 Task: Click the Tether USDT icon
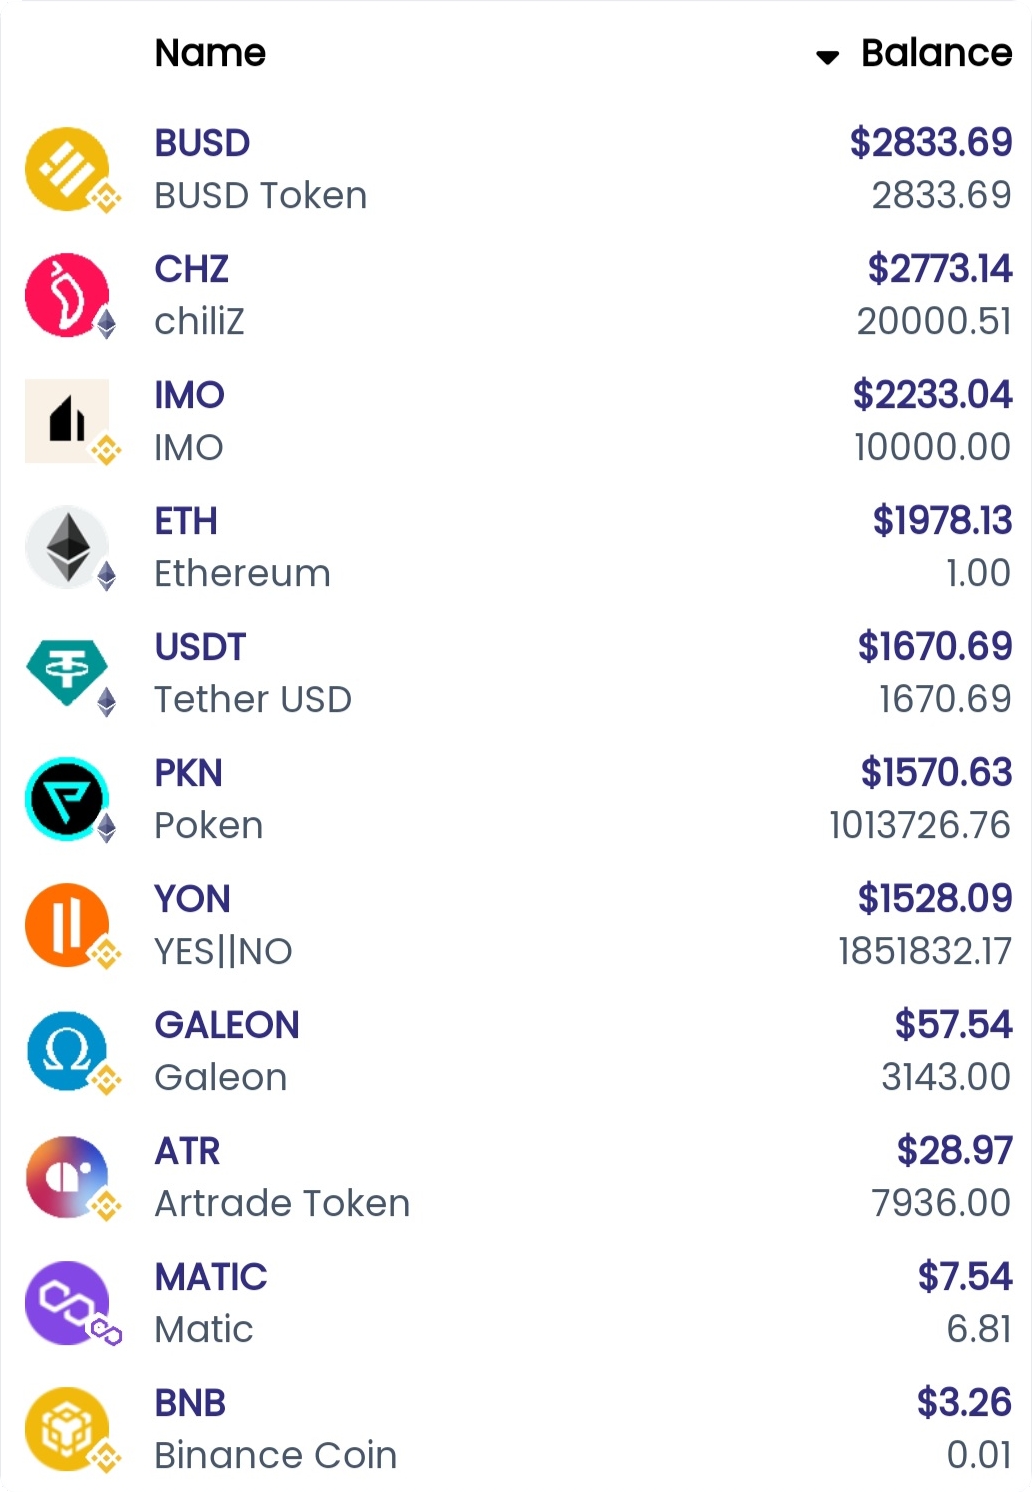(67, 672)
